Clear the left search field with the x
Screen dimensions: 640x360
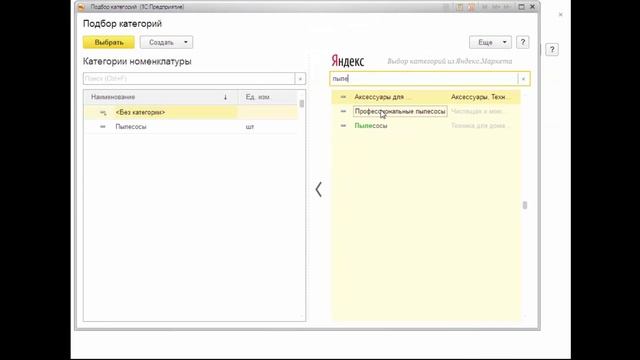coord(300,78)
